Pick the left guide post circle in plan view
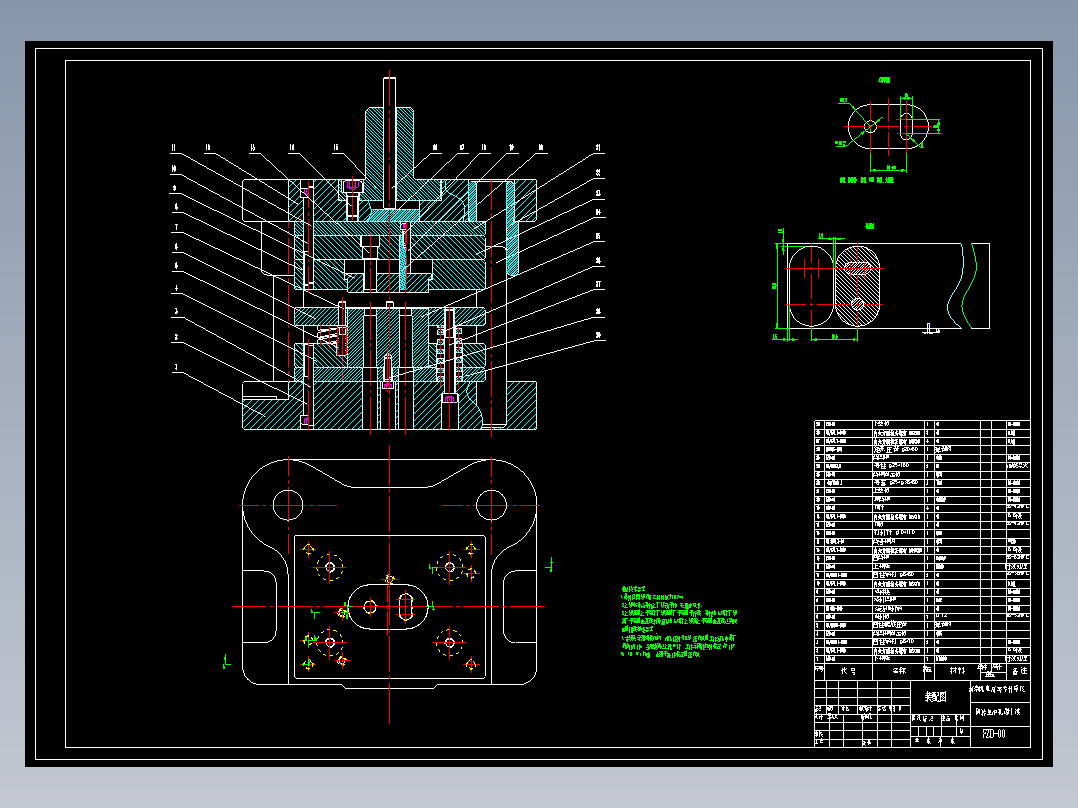This screenshot has height=808, width=1078. coord(288,505)
